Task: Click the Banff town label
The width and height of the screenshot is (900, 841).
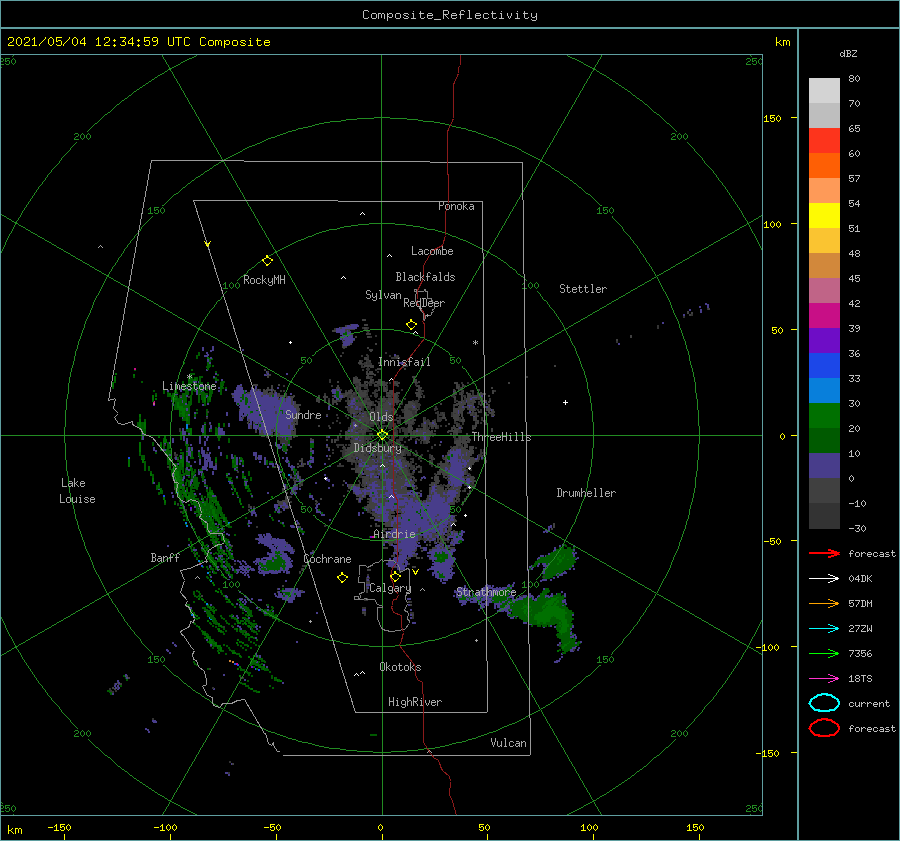Action: point(165,557)
